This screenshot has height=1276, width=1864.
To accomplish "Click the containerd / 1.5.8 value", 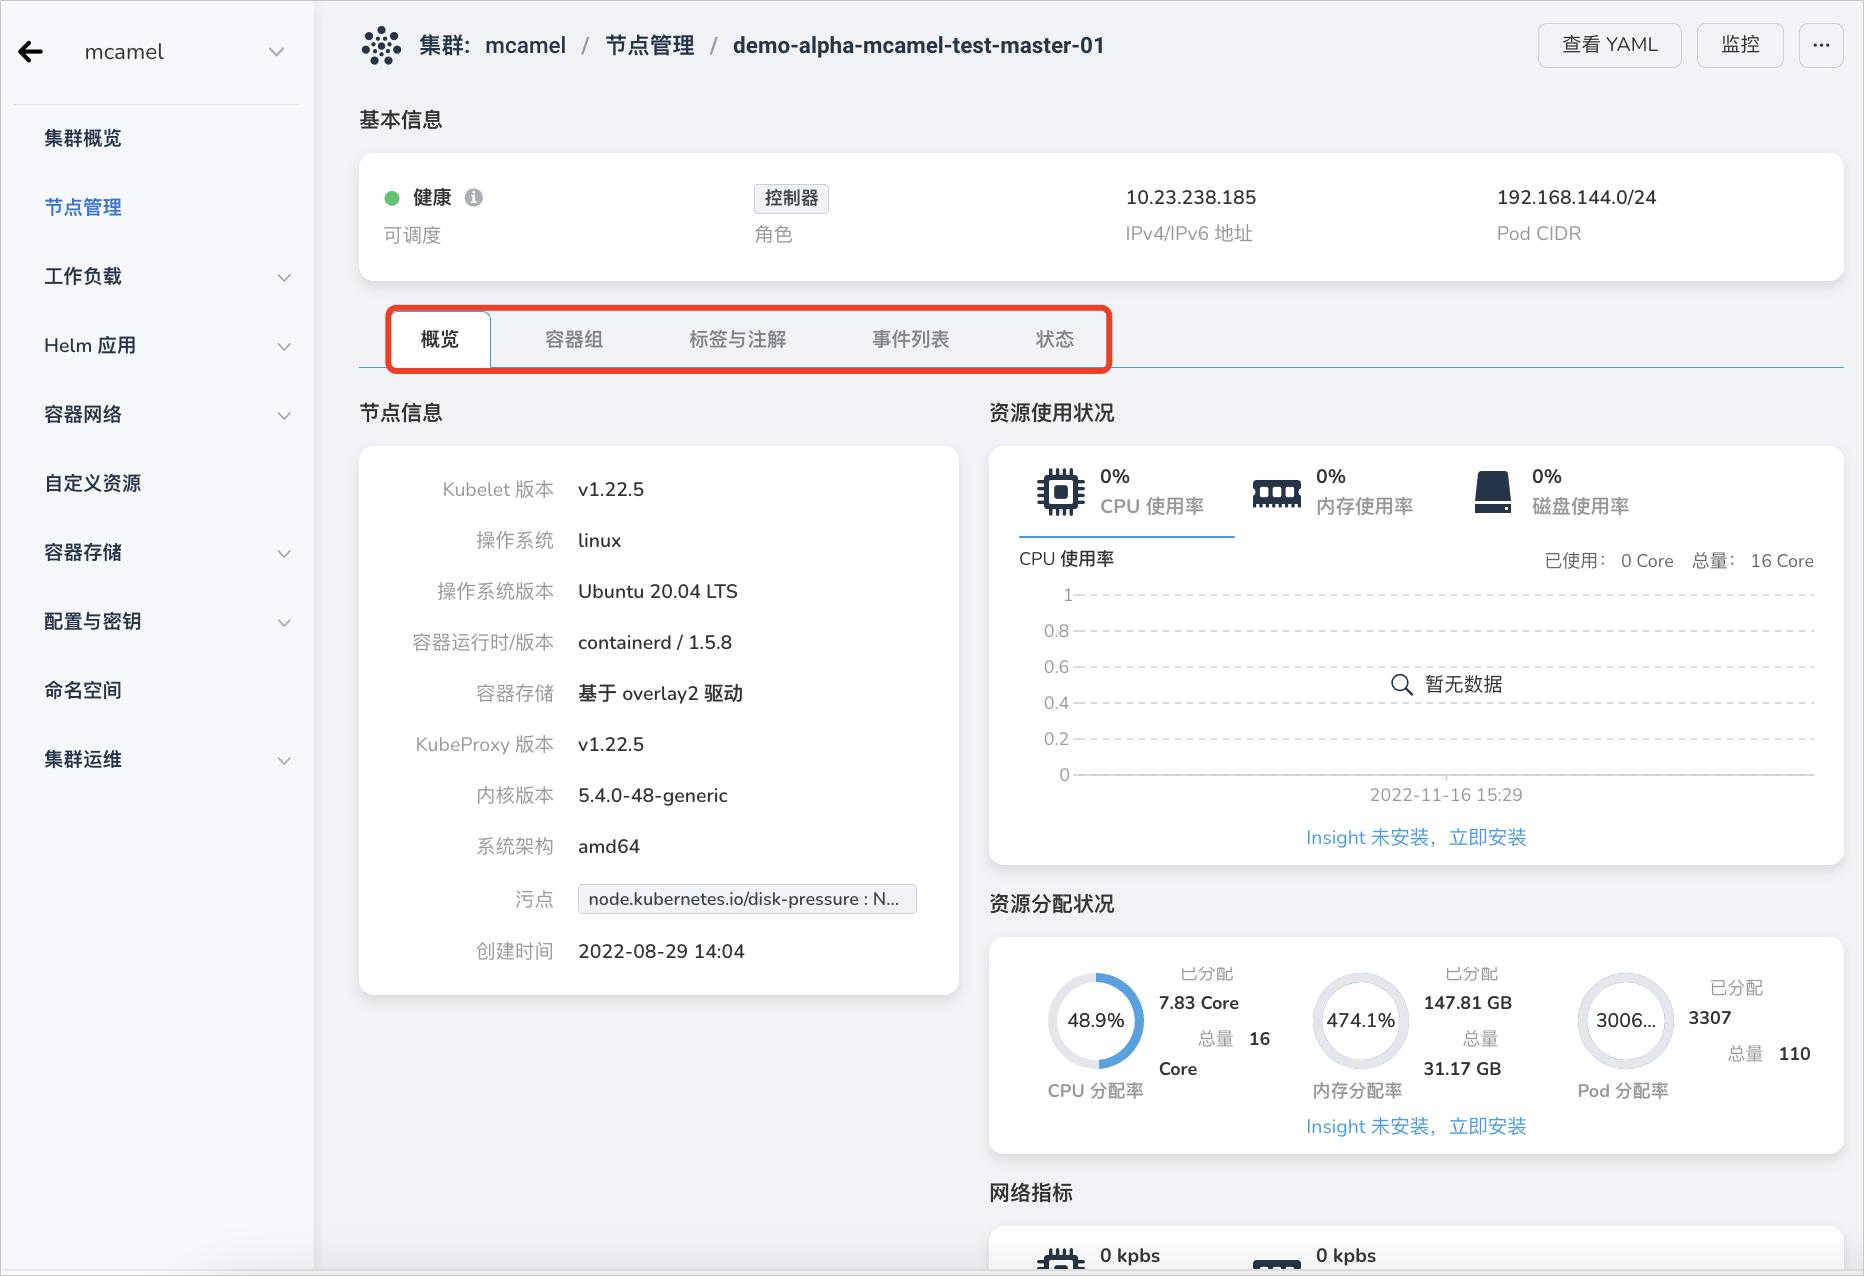I will click(655, 643).
